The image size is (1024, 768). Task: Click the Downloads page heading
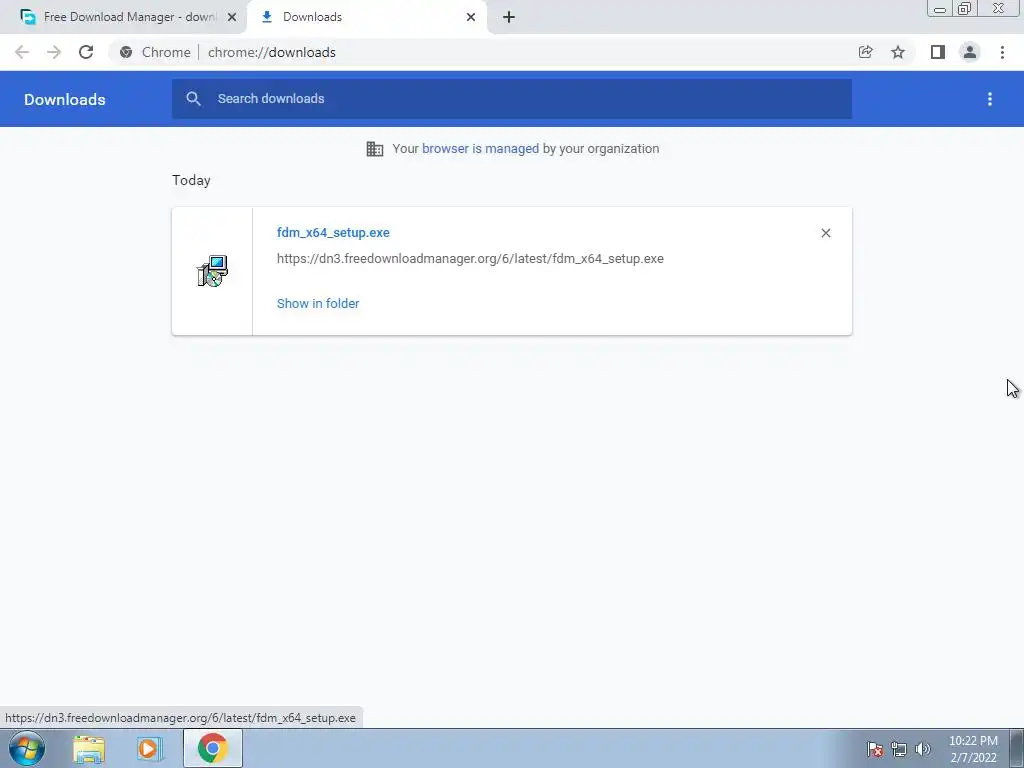[x=65, y=99]
